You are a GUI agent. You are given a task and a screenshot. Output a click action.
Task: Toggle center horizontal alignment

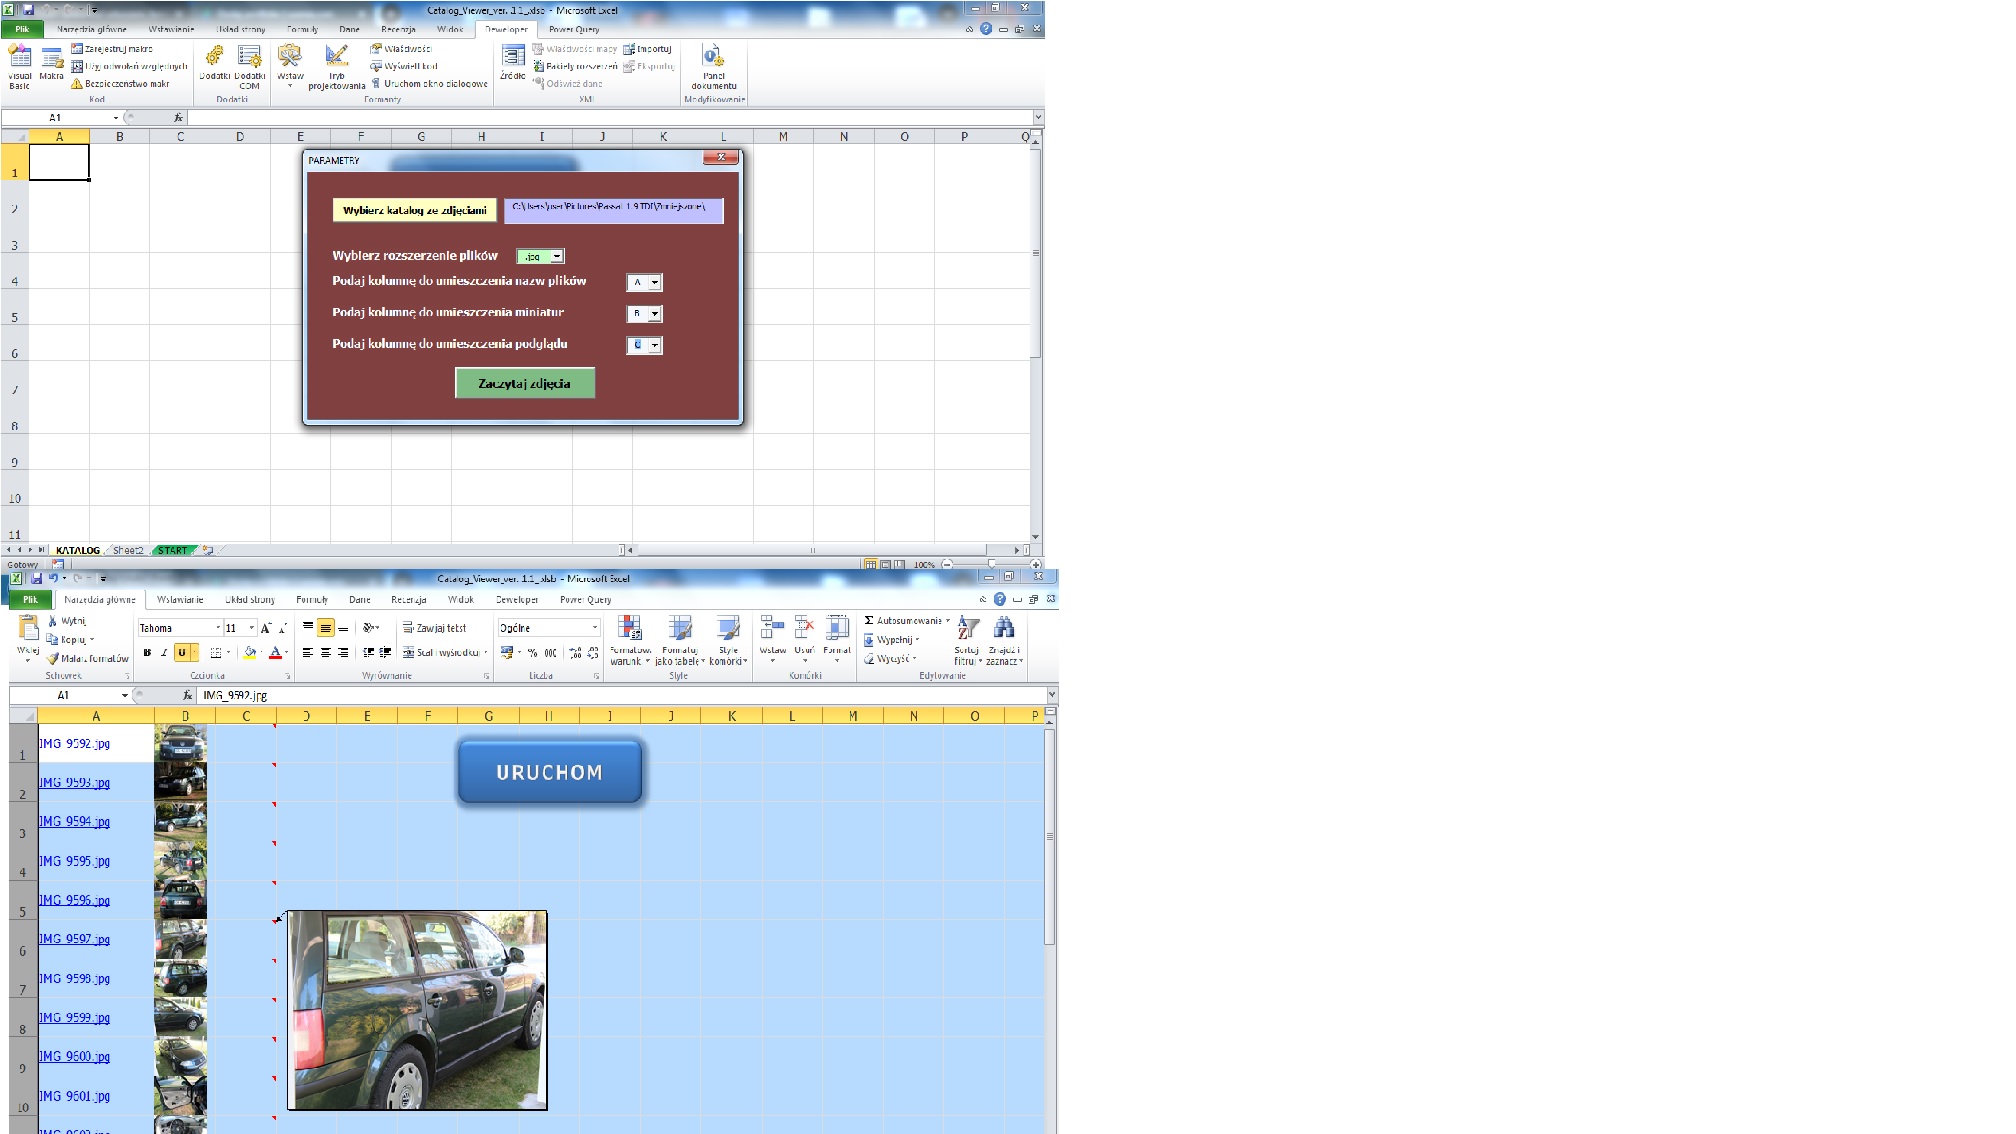coord(325,653)
